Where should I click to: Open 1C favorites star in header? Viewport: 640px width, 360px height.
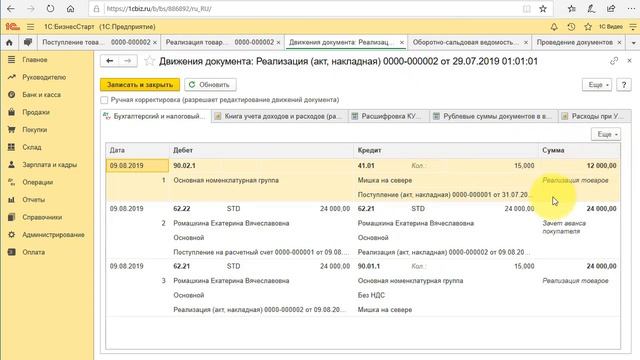coord(588,27)
